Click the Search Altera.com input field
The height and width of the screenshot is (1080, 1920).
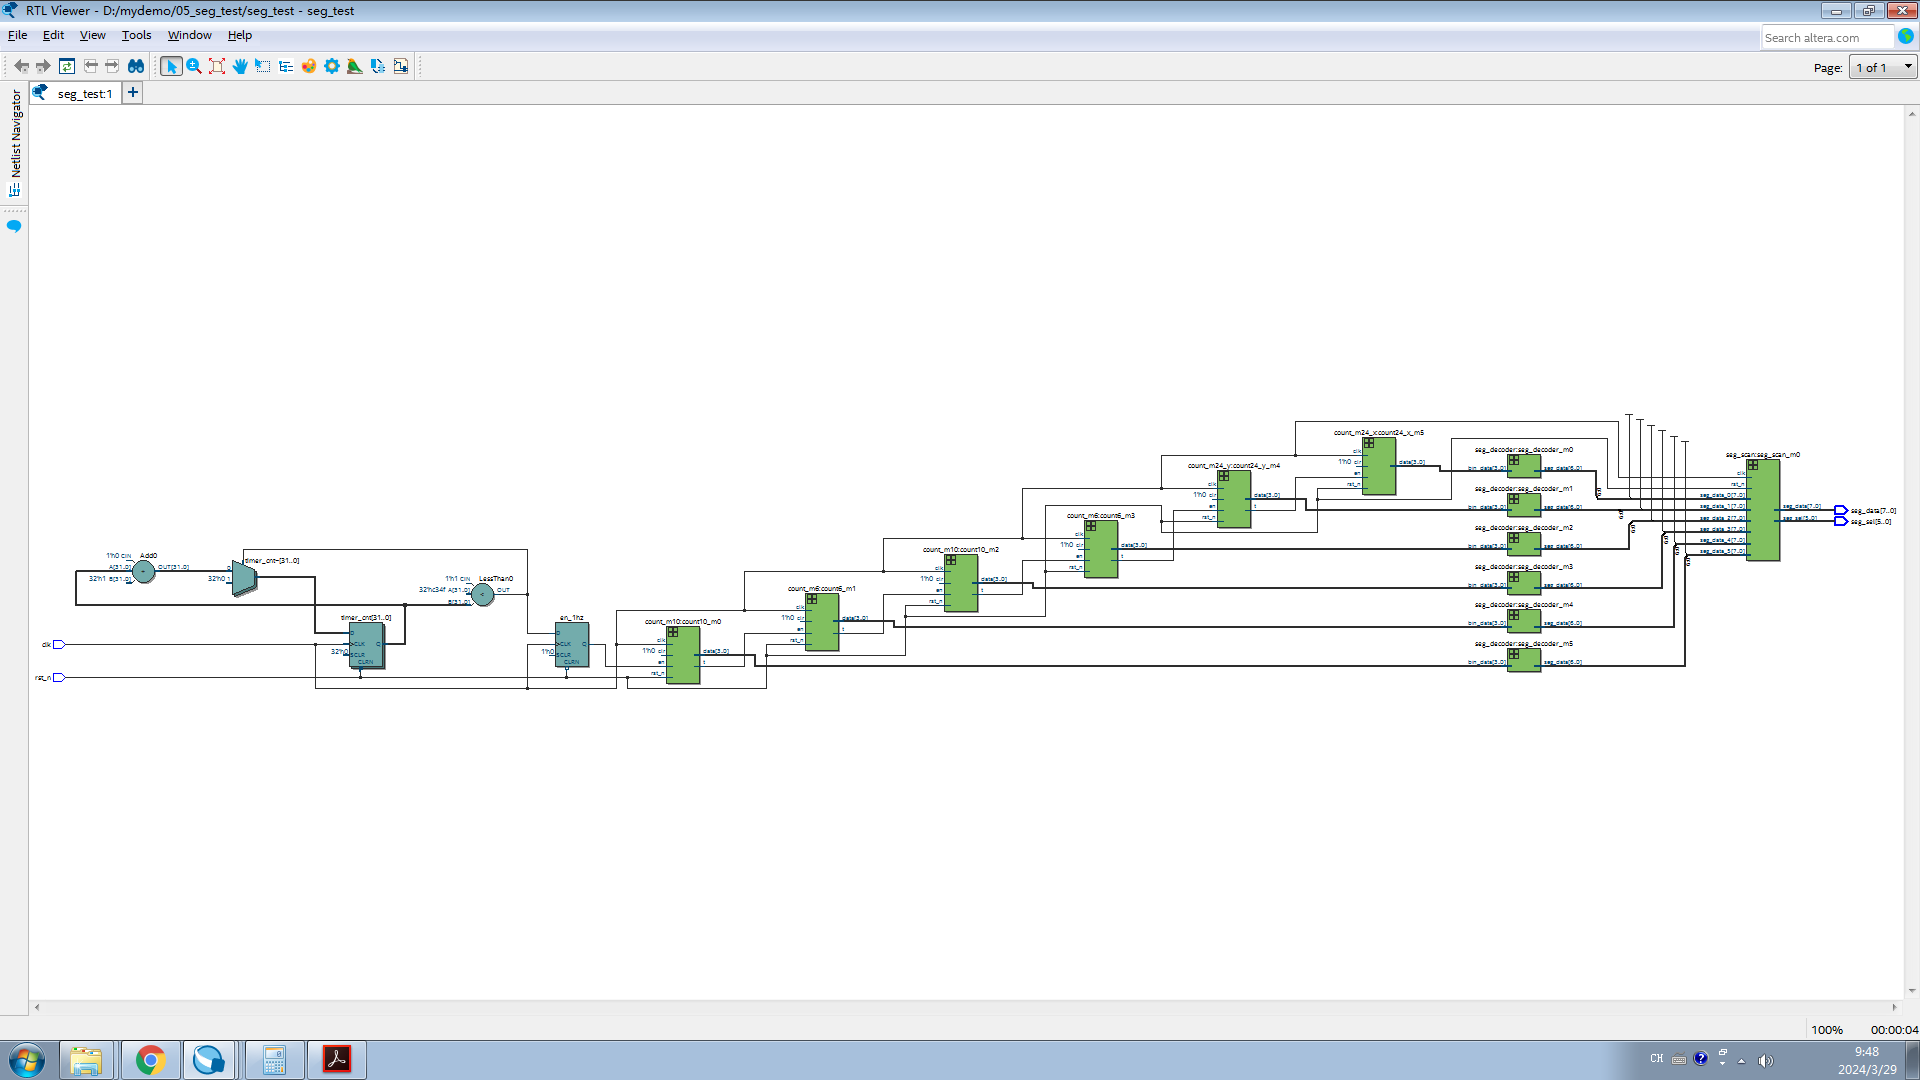click(1826, 37)
